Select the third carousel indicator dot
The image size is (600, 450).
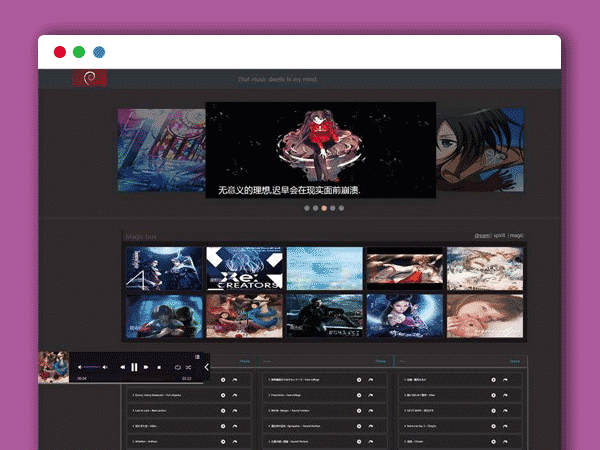324,209
